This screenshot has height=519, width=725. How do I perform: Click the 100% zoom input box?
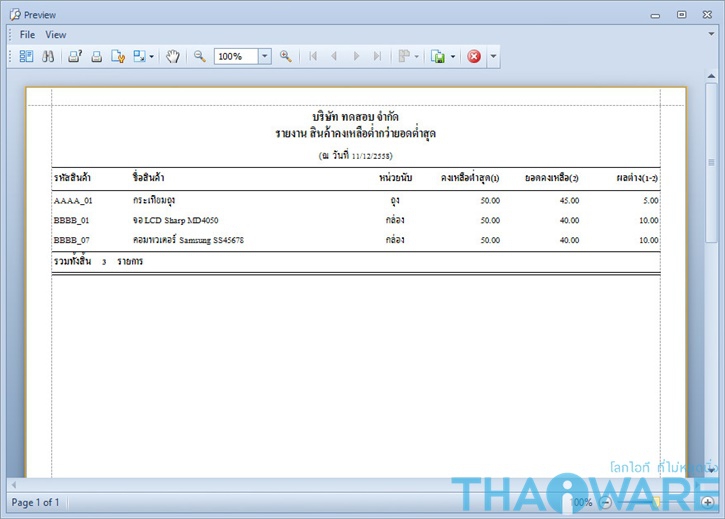[236, 56]
